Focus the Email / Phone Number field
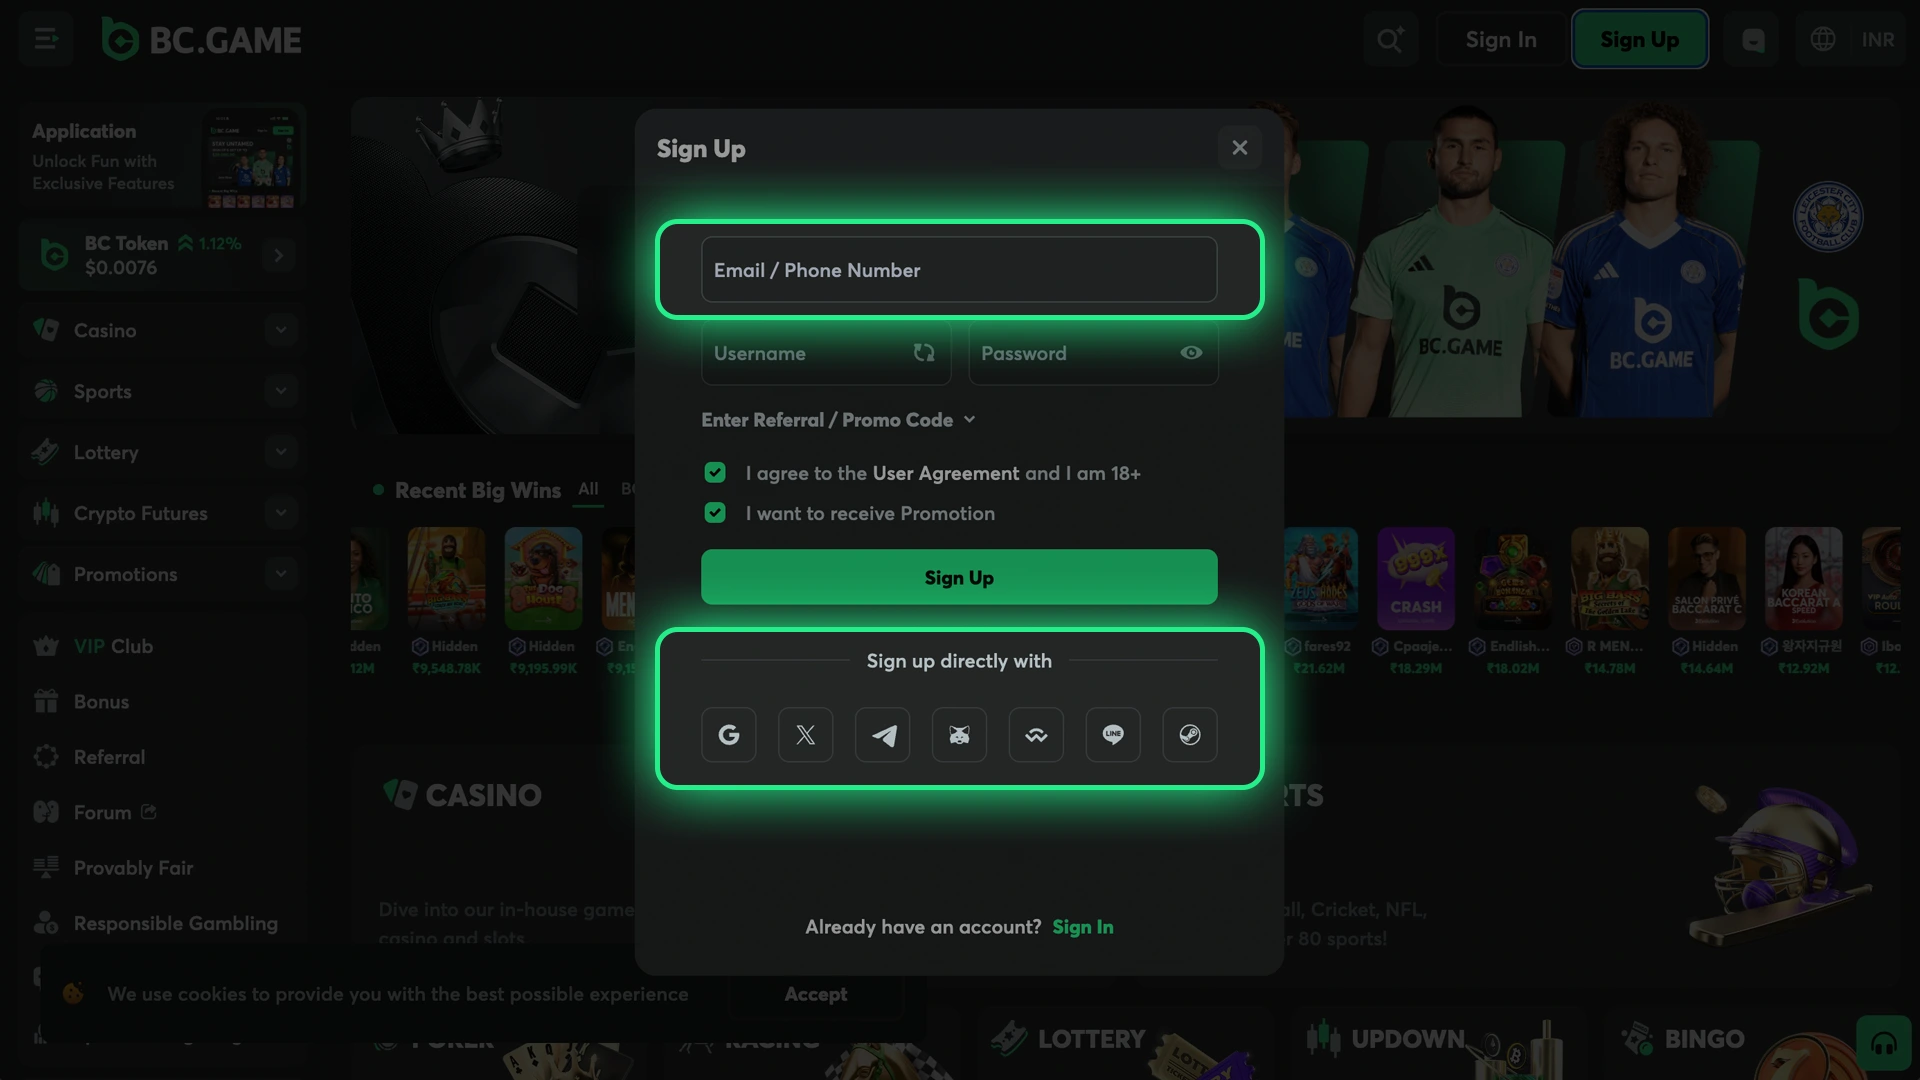 (x=959, y=270)
